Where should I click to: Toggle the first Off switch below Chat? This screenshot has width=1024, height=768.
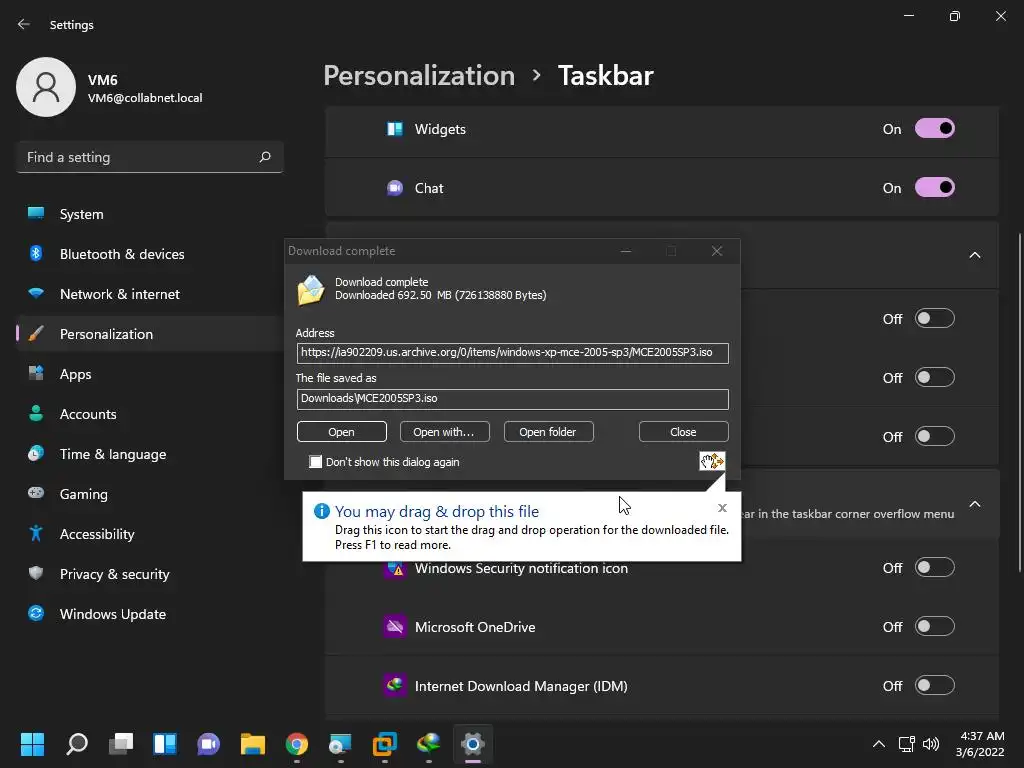click(x=935, y=319)
